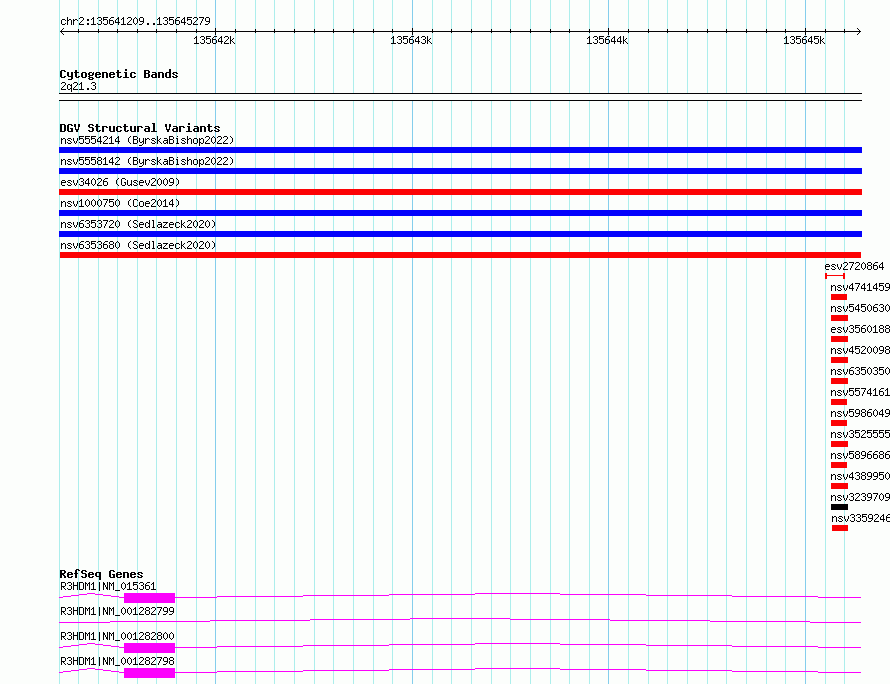Click the blue bar under nsv5554214
This screenshot has height=684, width=890.
(x=460, y=150)
